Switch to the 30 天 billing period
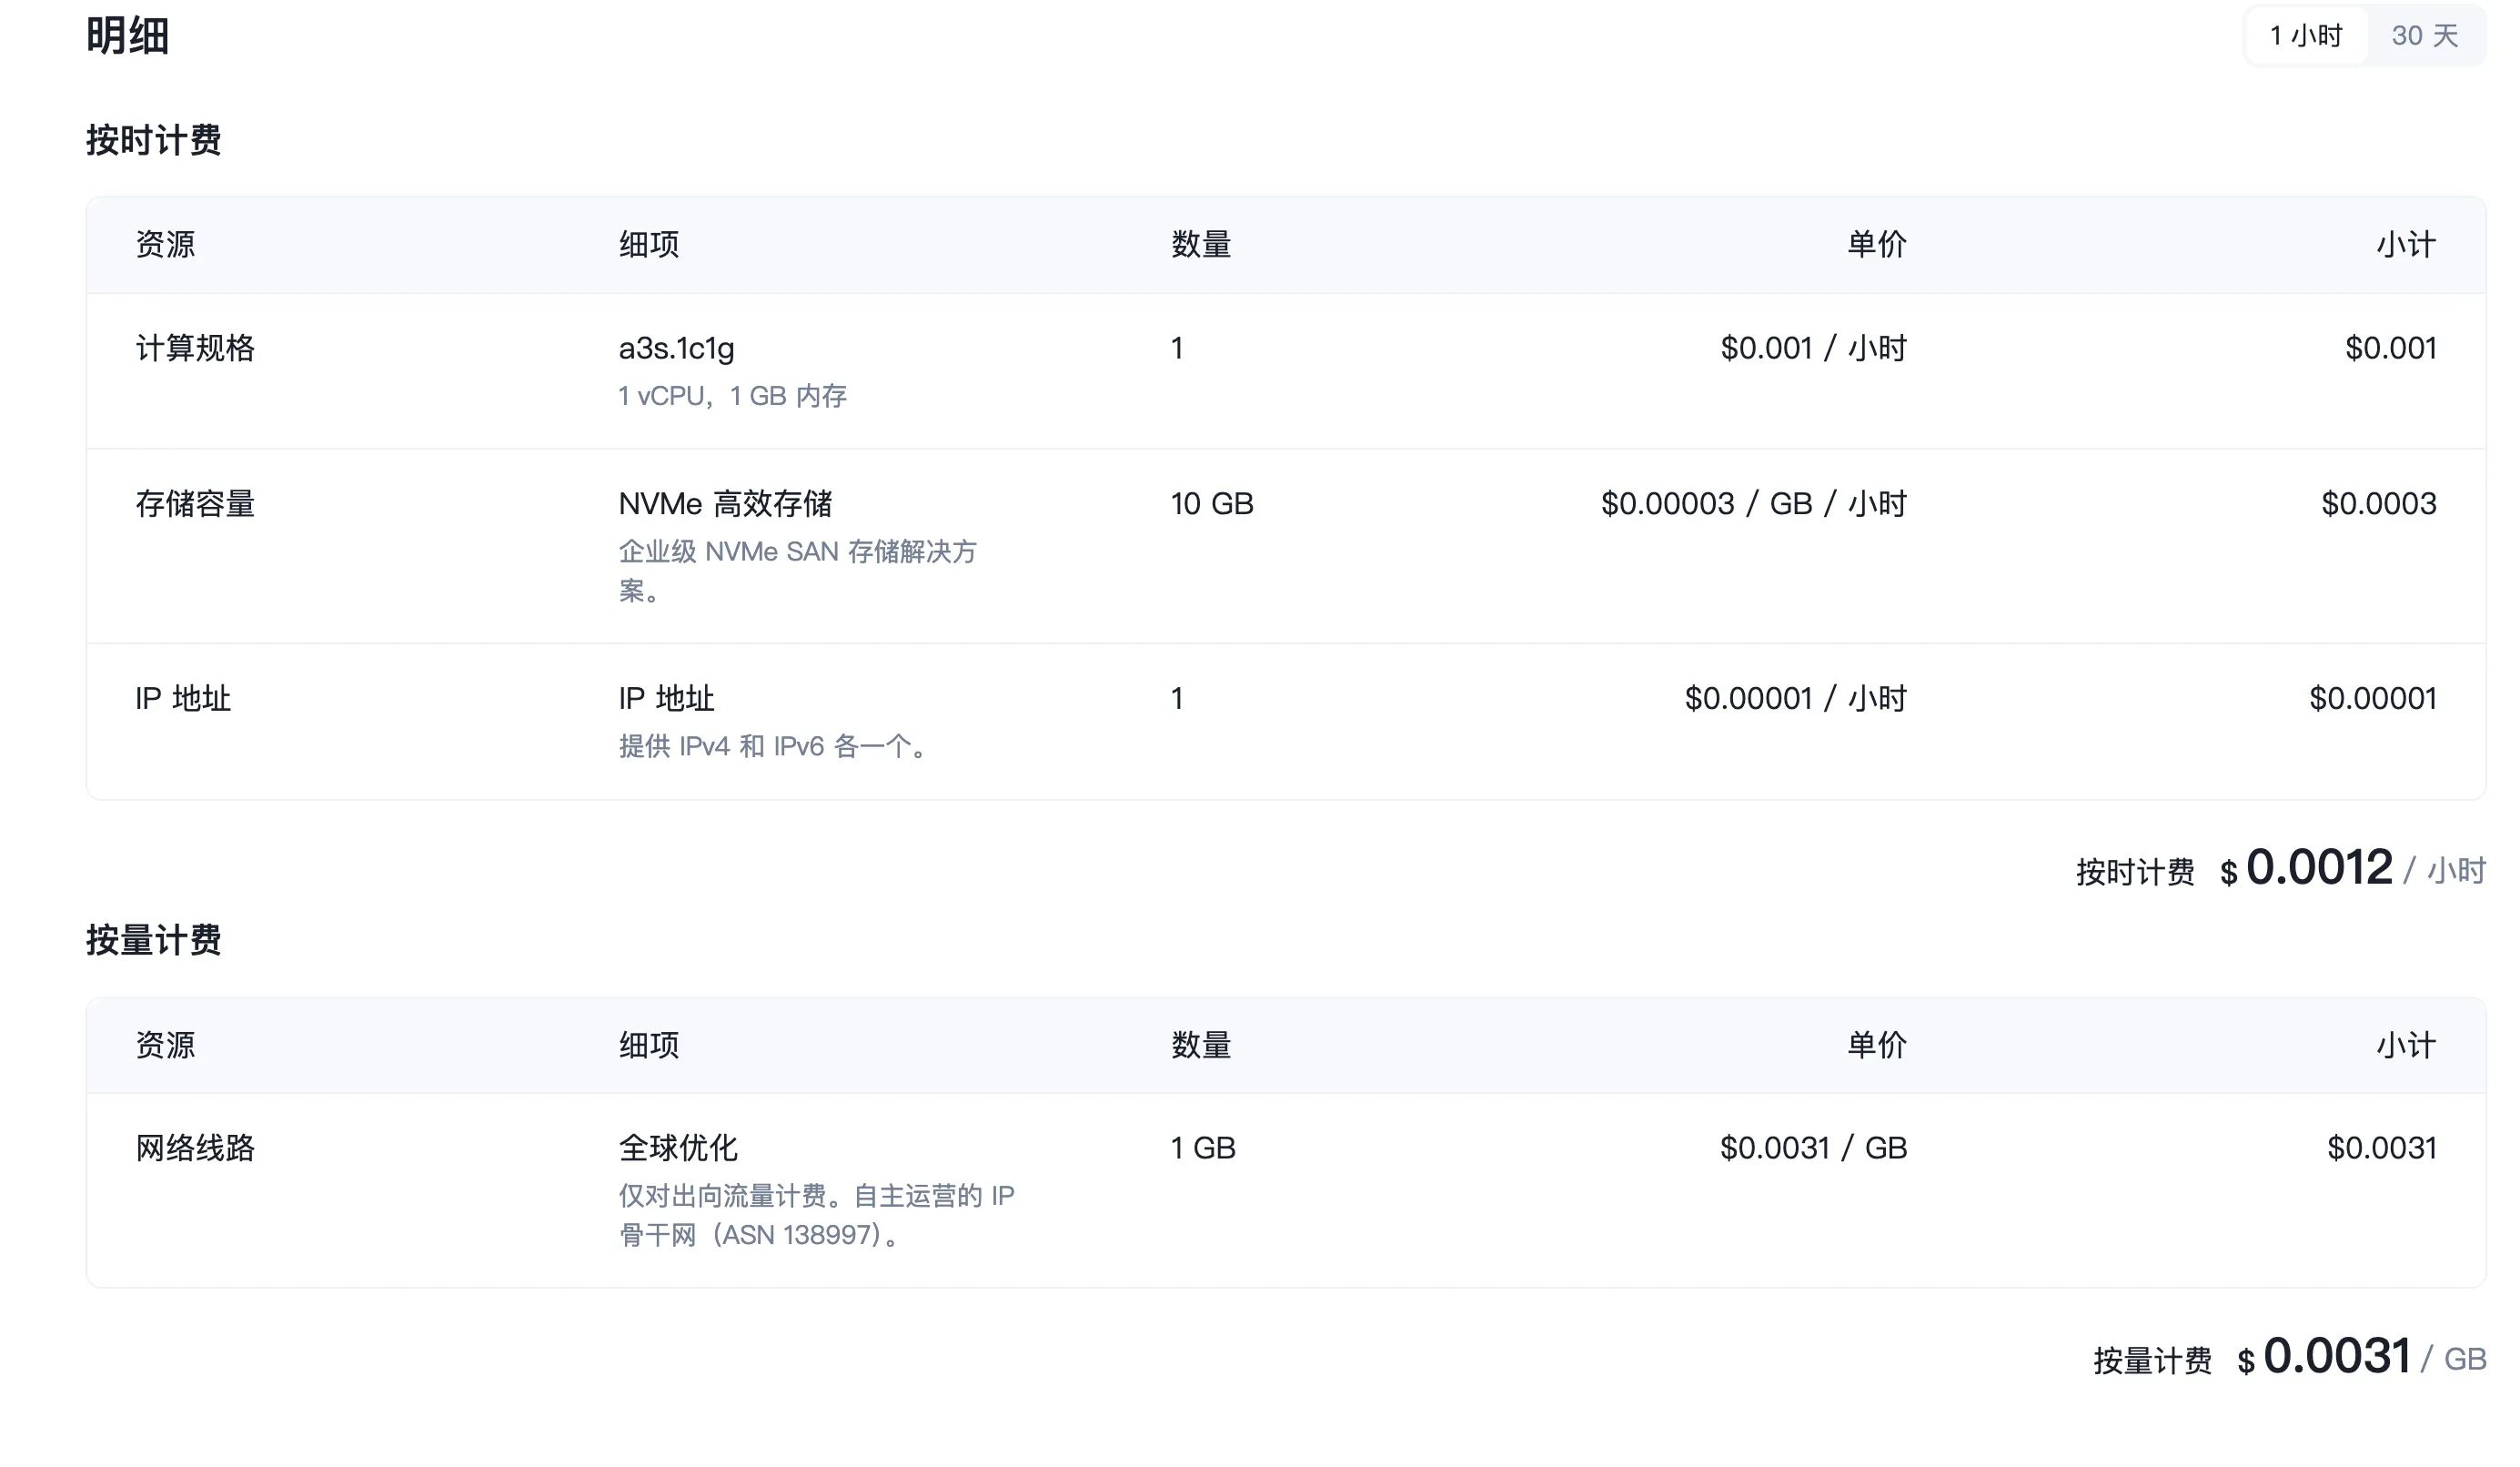Viewport: 2520px width, 1467px height. 2424,36
